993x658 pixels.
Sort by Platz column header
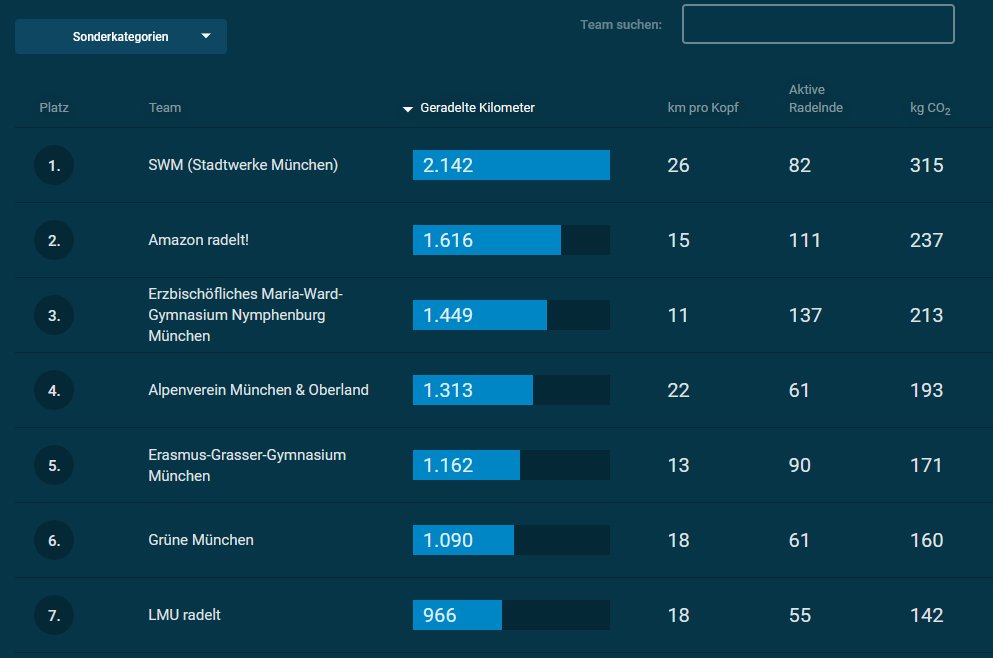tap(54, 108)
